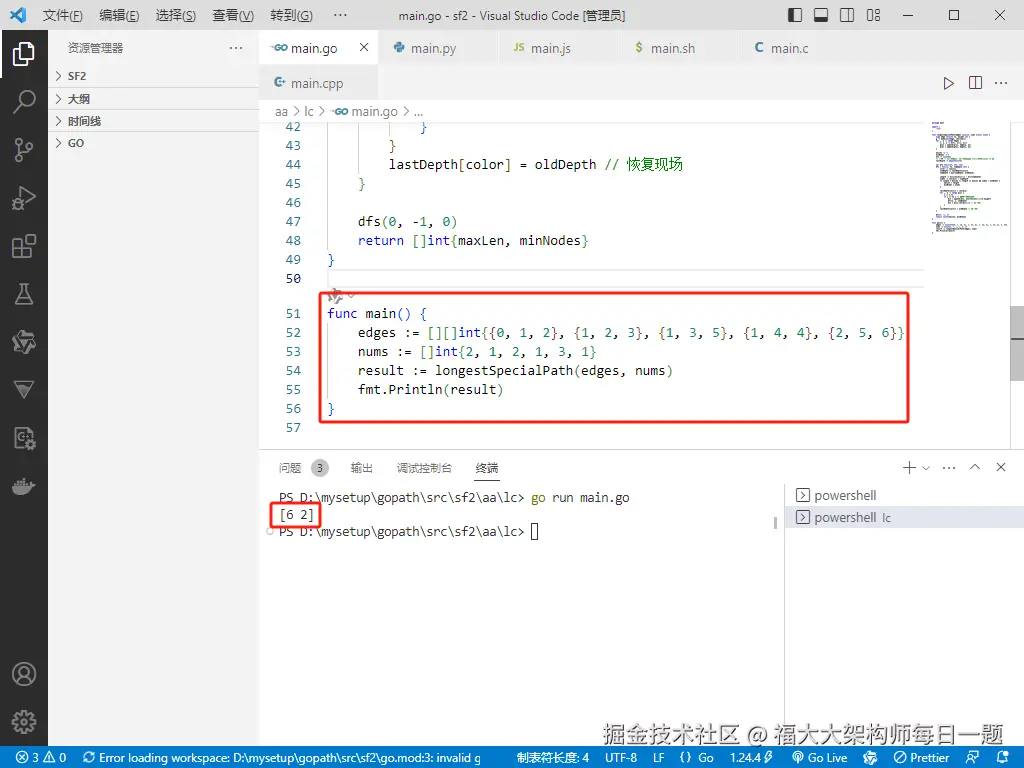Open notifications bell in status bar
Viewport: 1024px width, 768px height.
[1003, 758]
